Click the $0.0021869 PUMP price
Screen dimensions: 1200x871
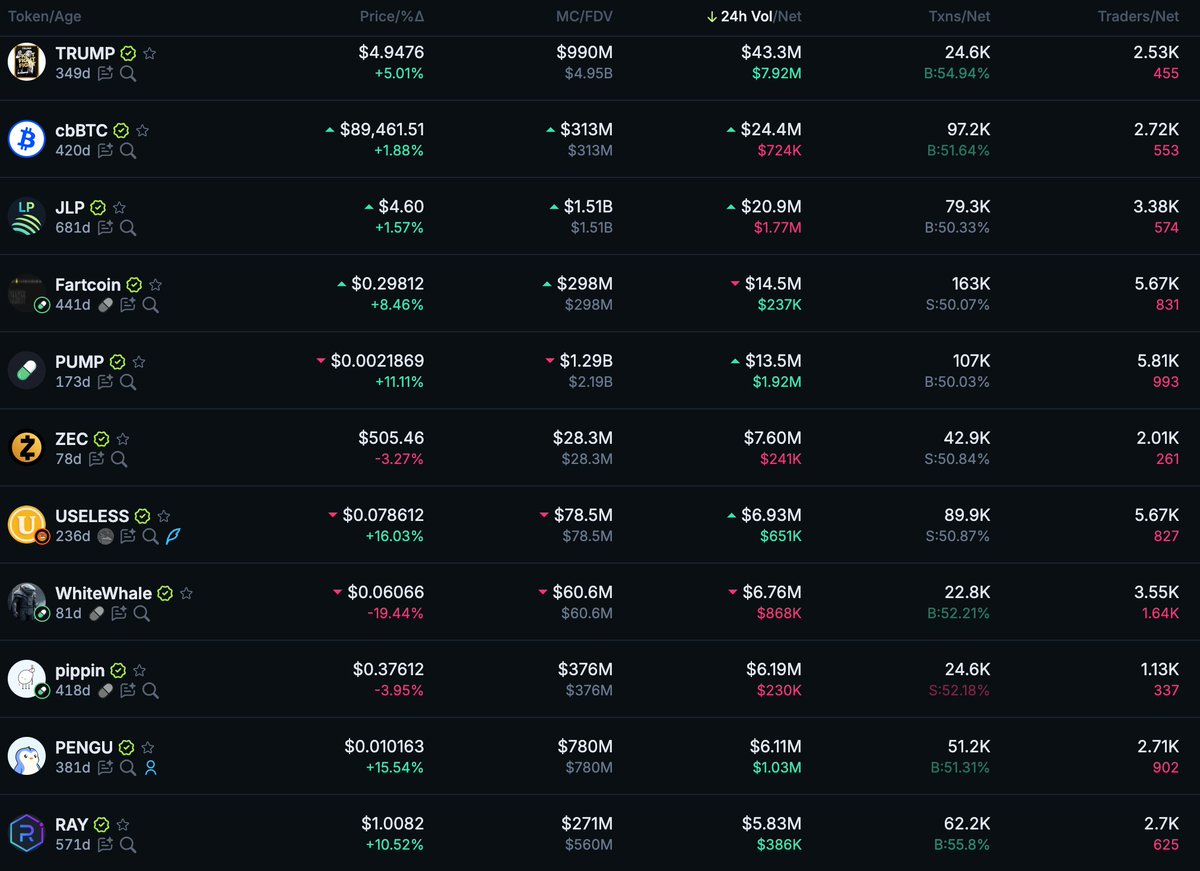pyautogui.click(x=377, y=361)
